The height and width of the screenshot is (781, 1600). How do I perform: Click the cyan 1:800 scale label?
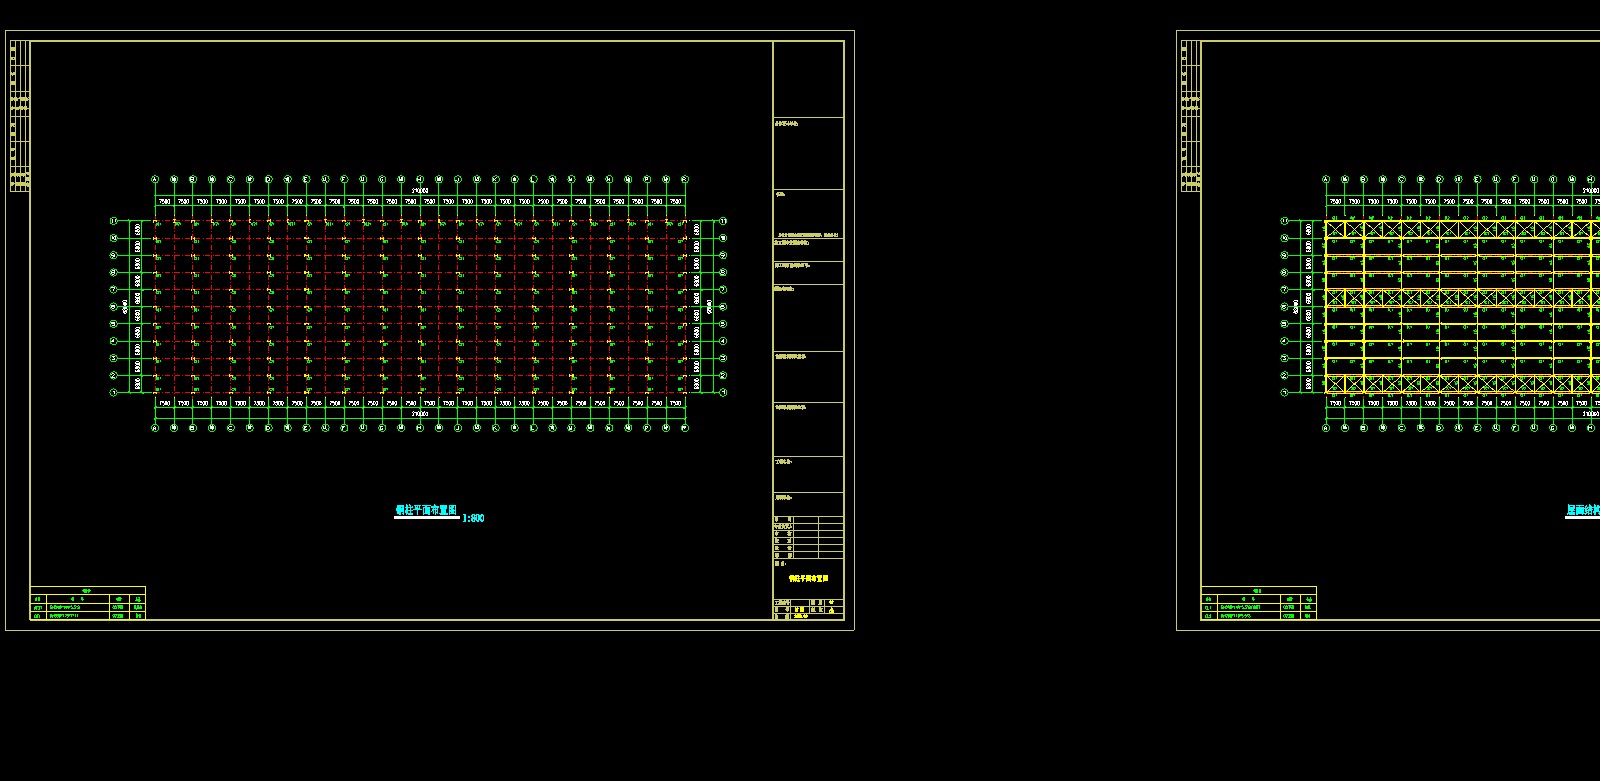(x=473, y=518)
